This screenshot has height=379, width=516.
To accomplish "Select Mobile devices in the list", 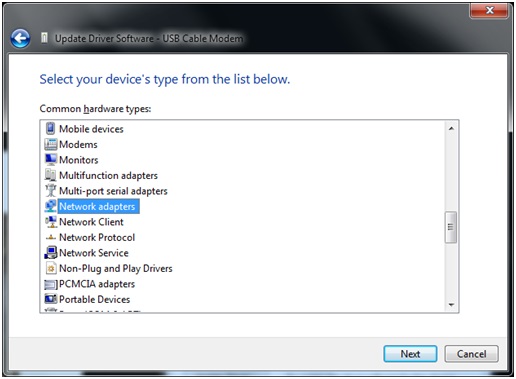I will [x=91, y=129].
